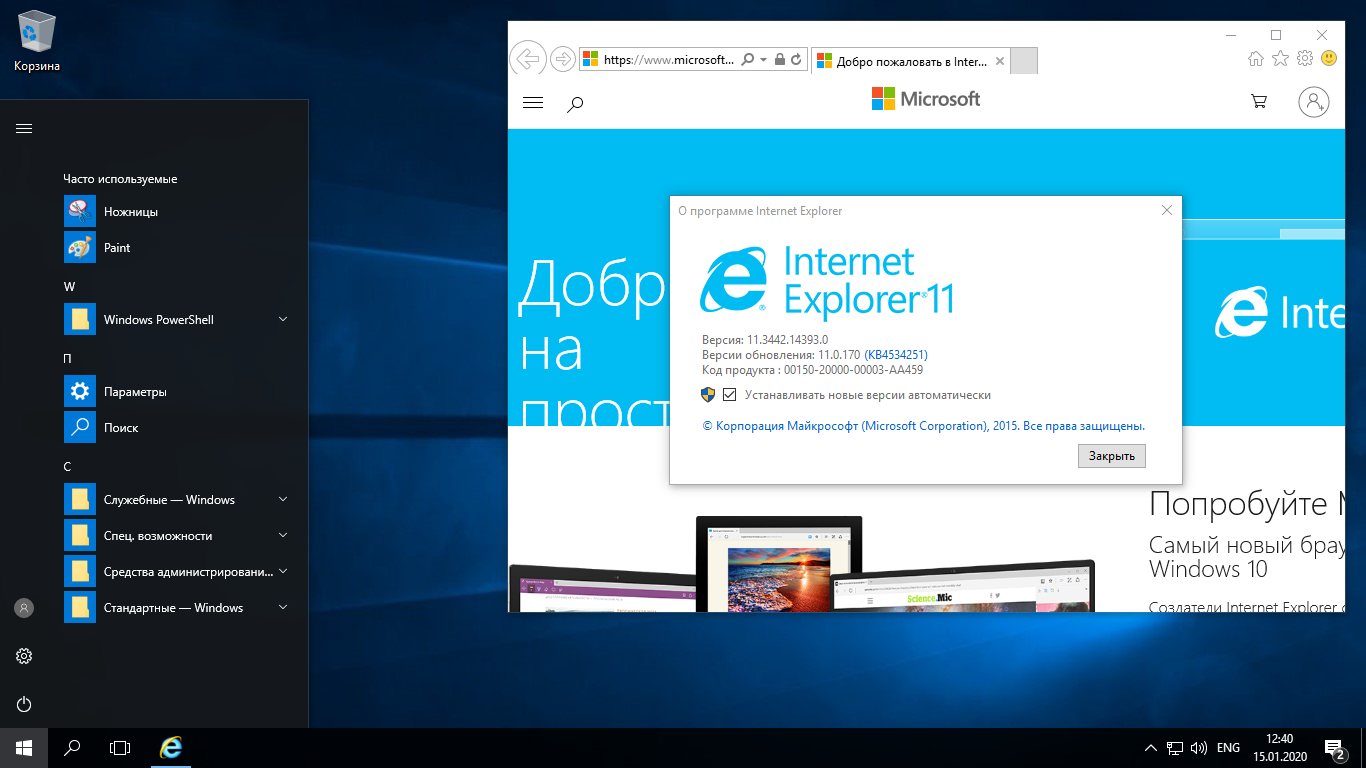Maximize the Internet Explorer window
Image resolution: width=1366 pixels, height=768 pixels.
(1276, 34)
